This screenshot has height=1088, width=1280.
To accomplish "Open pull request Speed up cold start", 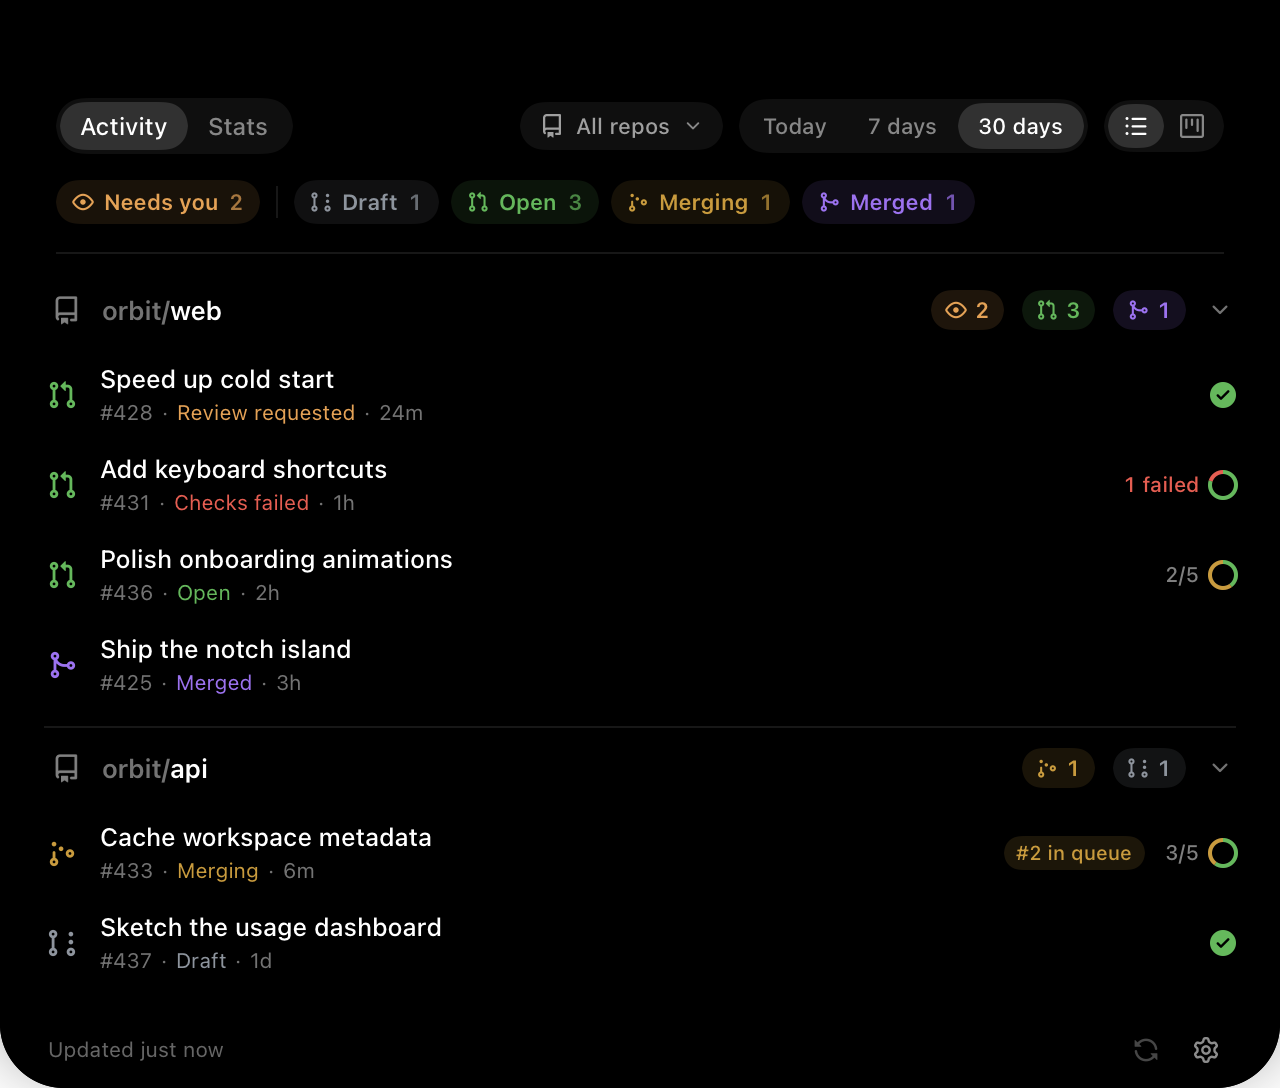I will tap(640, 395).
